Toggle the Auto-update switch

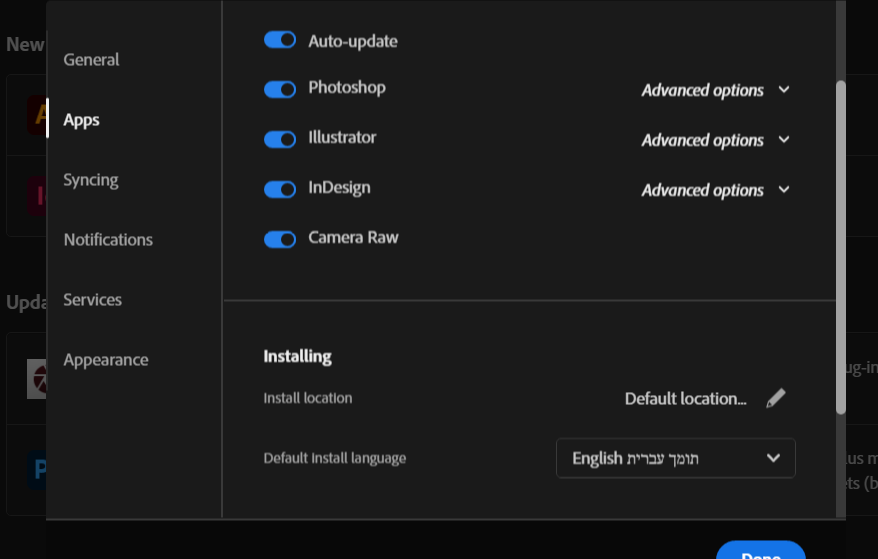coord(280,40)
